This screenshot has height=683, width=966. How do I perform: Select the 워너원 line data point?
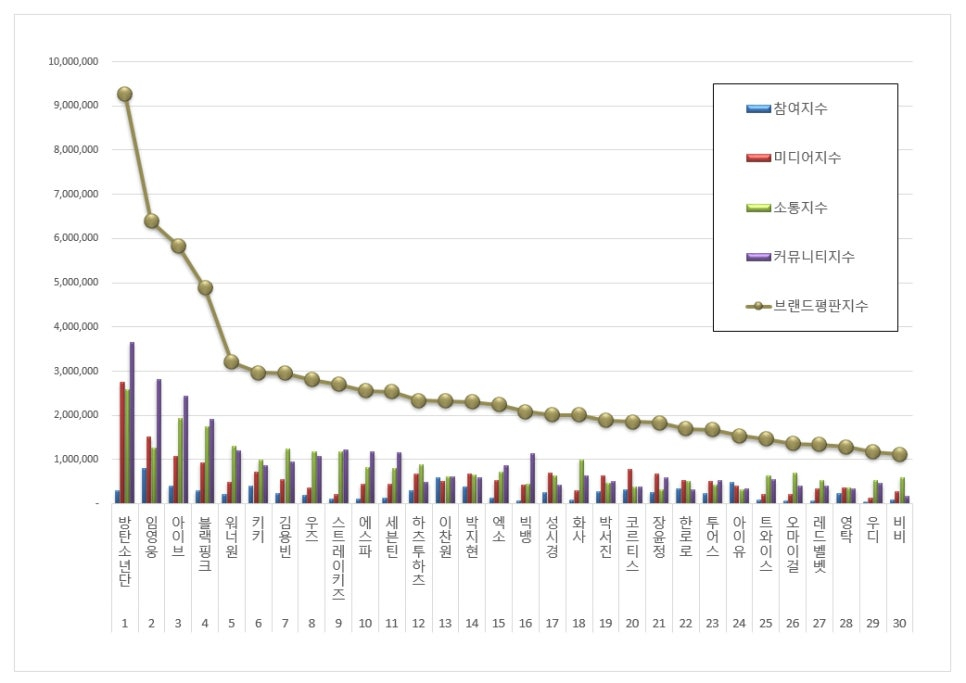point(231,361)
